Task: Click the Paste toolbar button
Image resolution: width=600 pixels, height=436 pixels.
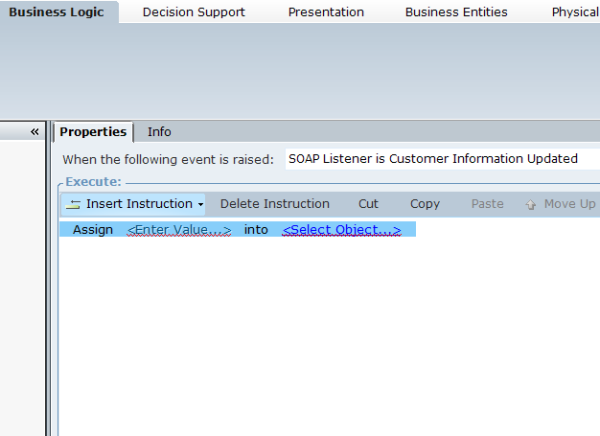Action: click(487, 204)
